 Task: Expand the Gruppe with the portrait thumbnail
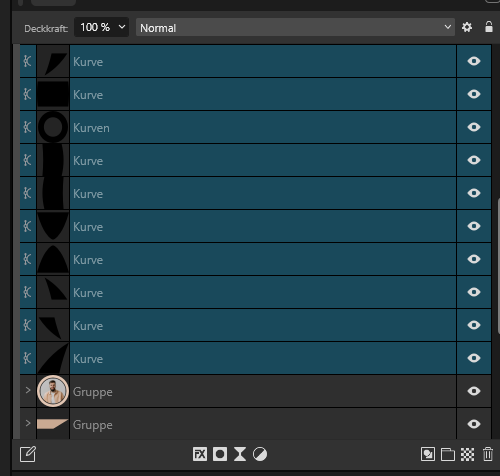pyautogui.click(x=28, y=390)
